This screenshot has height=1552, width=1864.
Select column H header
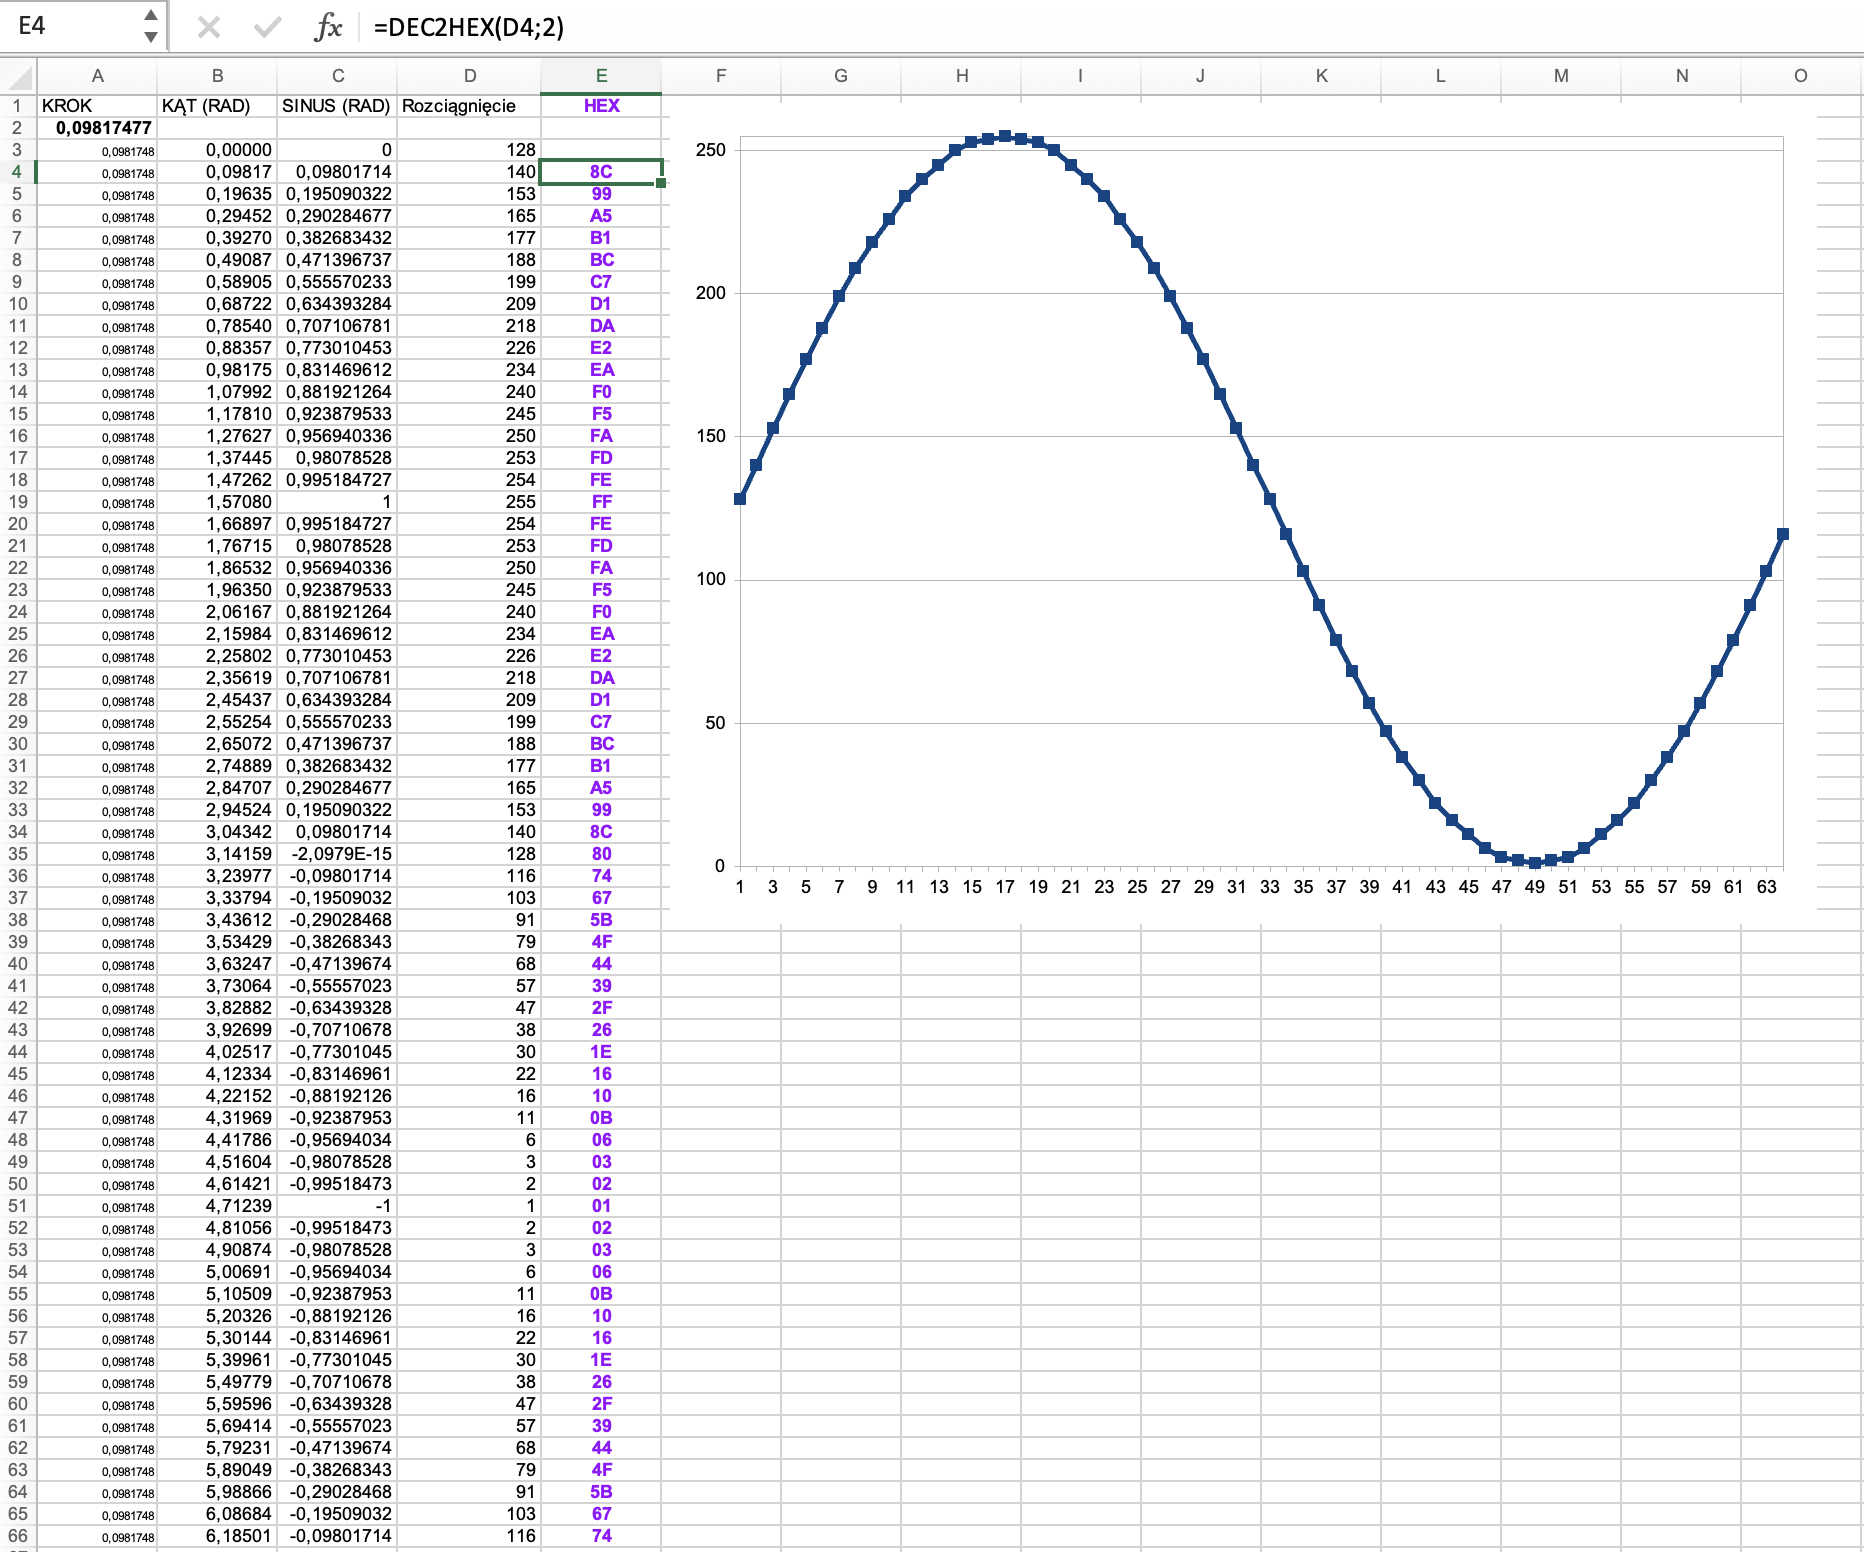coord(961,76)
